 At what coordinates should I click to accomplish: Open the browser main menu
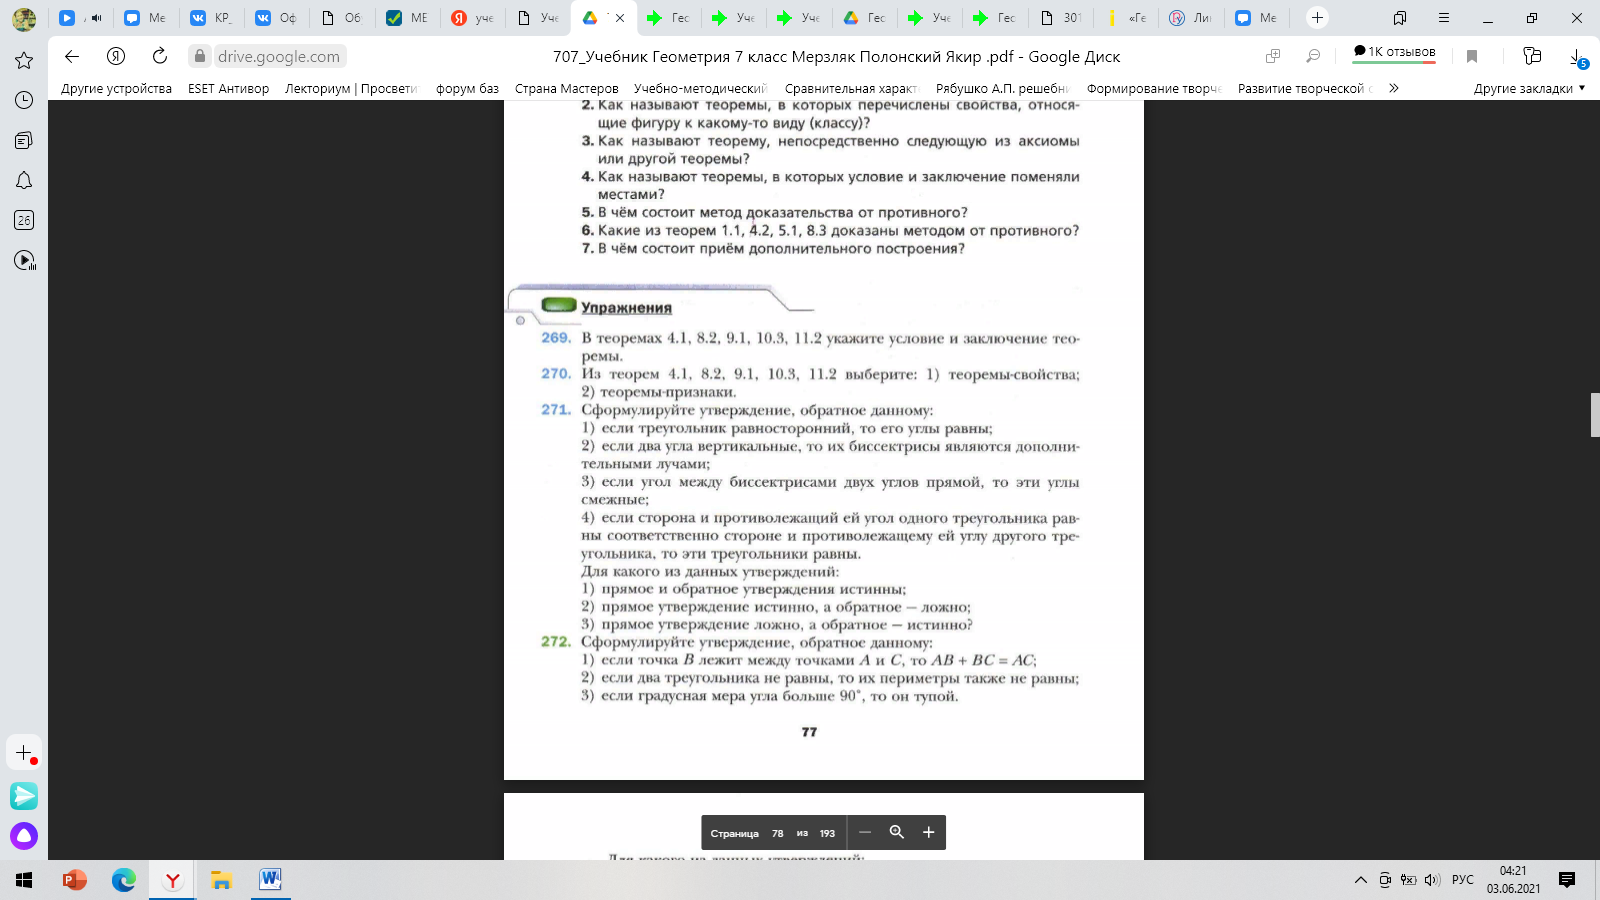[1444, 18]
